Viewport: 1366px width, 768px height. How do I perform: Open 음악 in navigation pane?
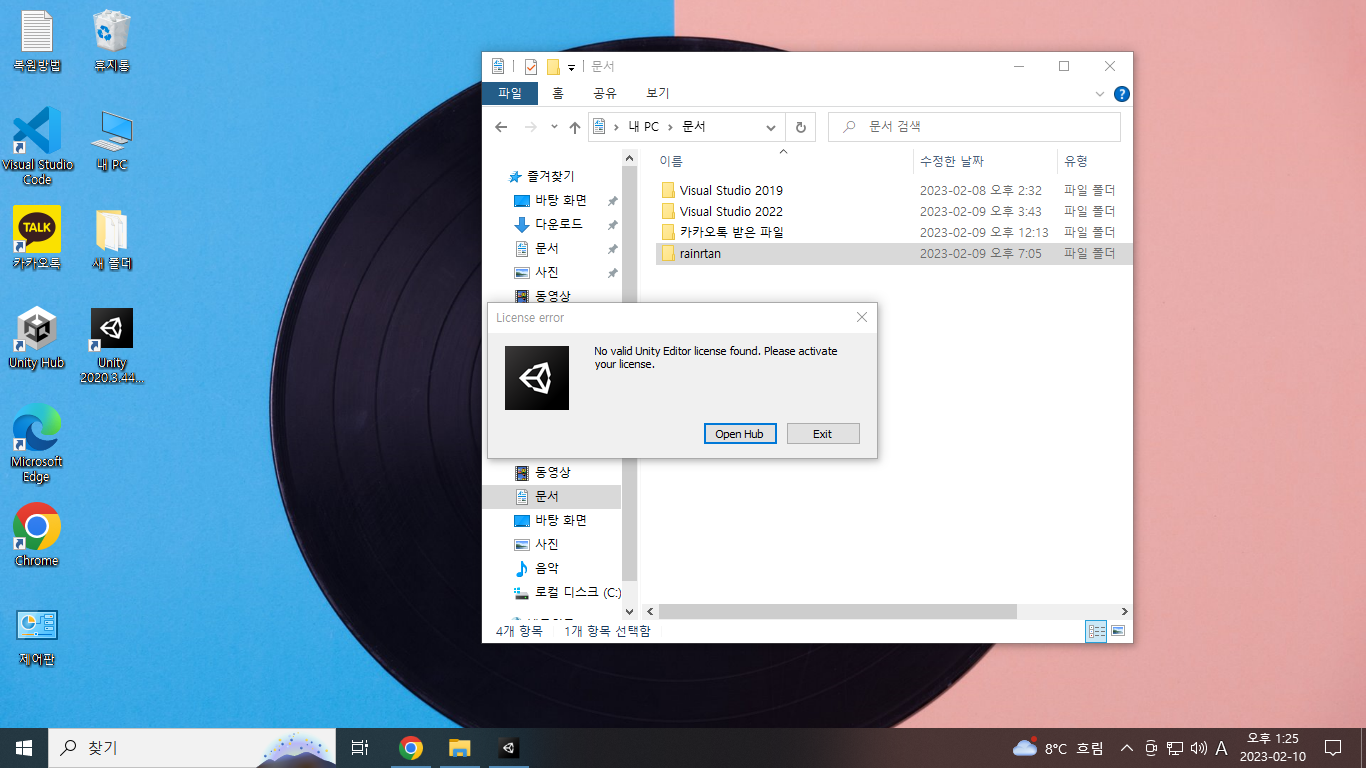point(547,568)
